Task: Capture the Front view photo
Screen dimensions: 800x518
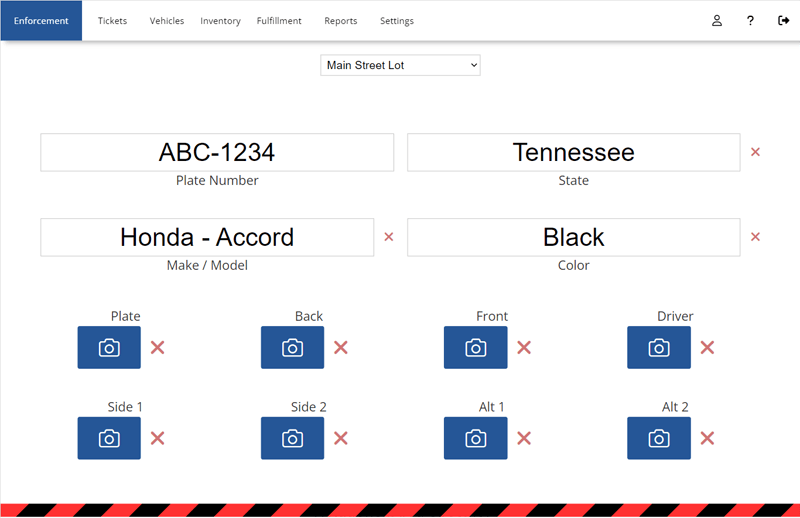Action: pos(475,348)
